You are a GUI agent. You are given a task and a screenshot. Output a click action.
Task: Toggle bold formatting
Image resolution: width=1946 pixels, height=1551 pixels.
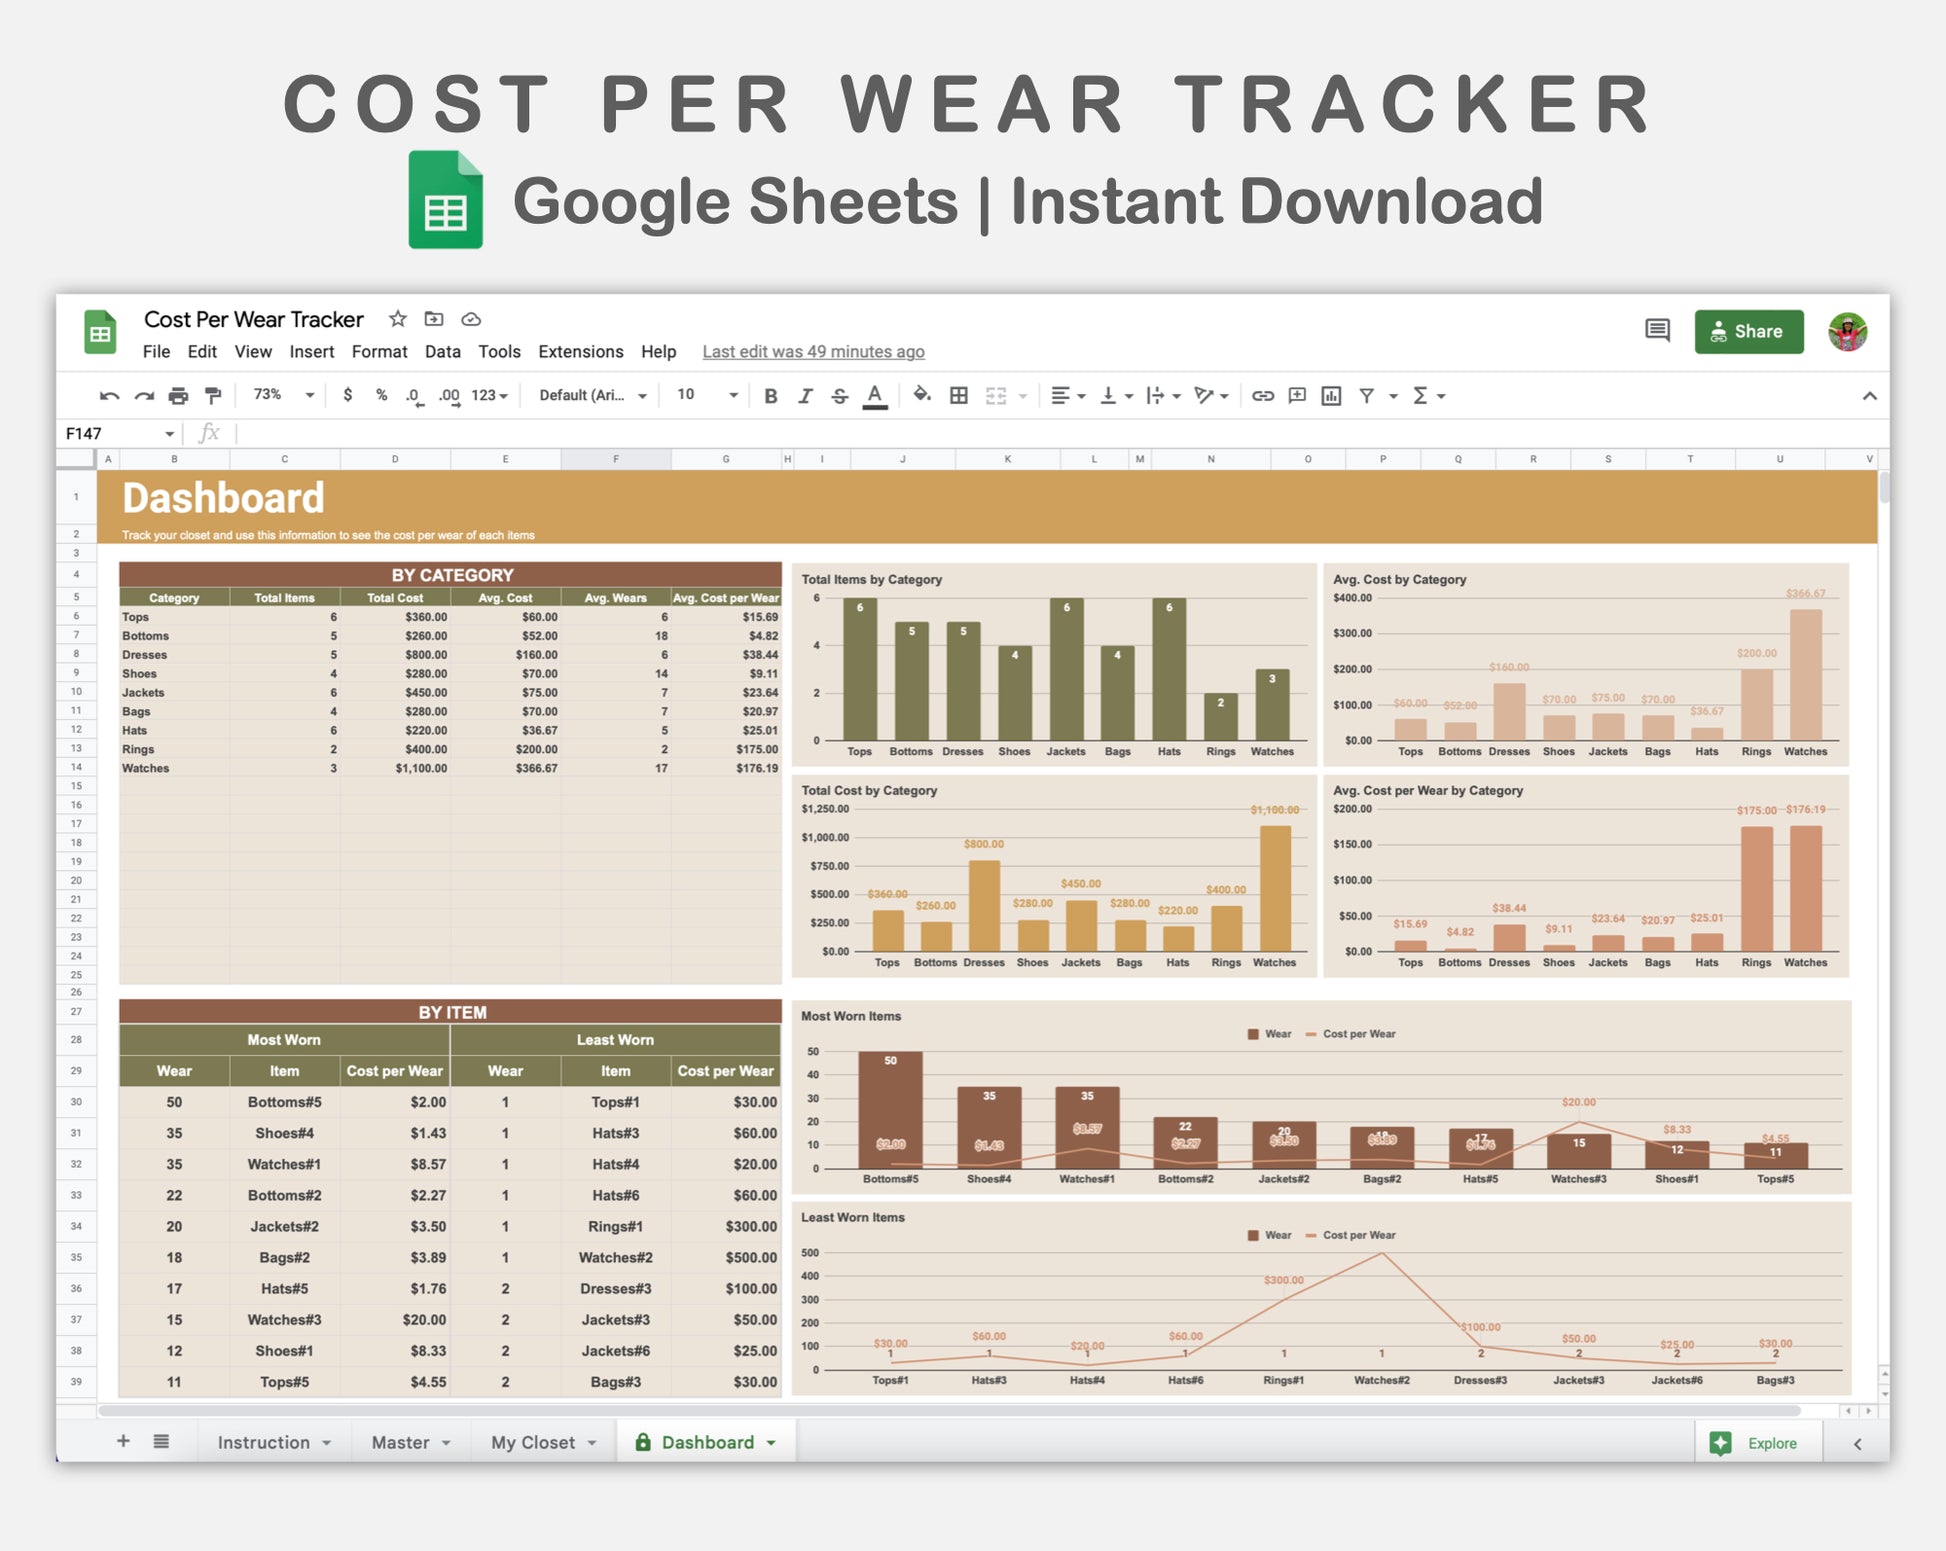[770, 396]
